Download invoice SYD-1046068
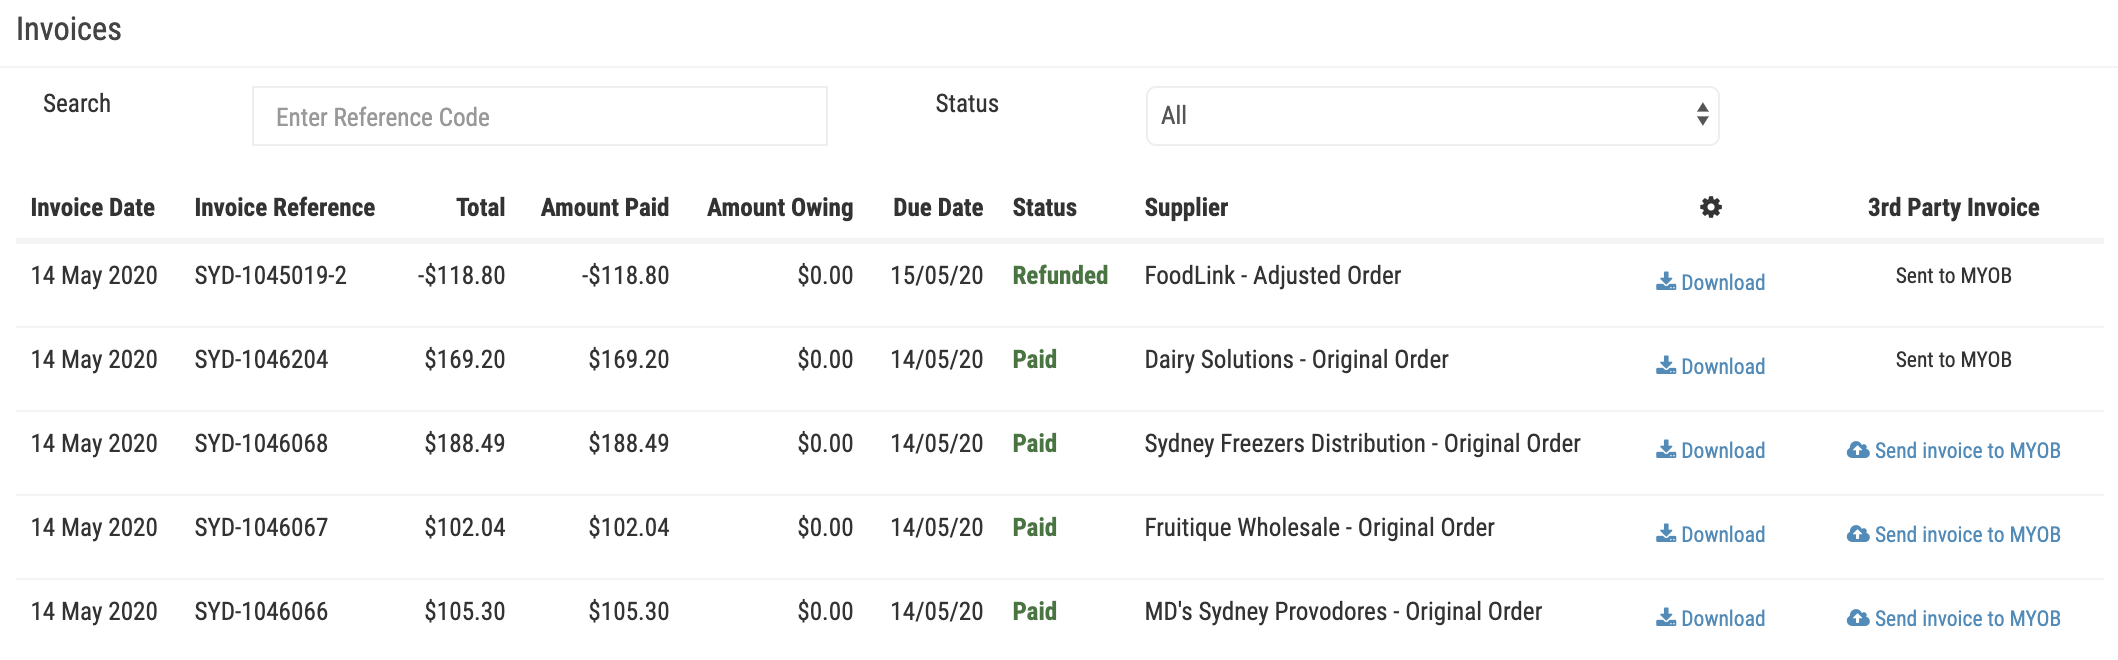2118x660 pixels. pyautogui.click(x=1710, y=450)
